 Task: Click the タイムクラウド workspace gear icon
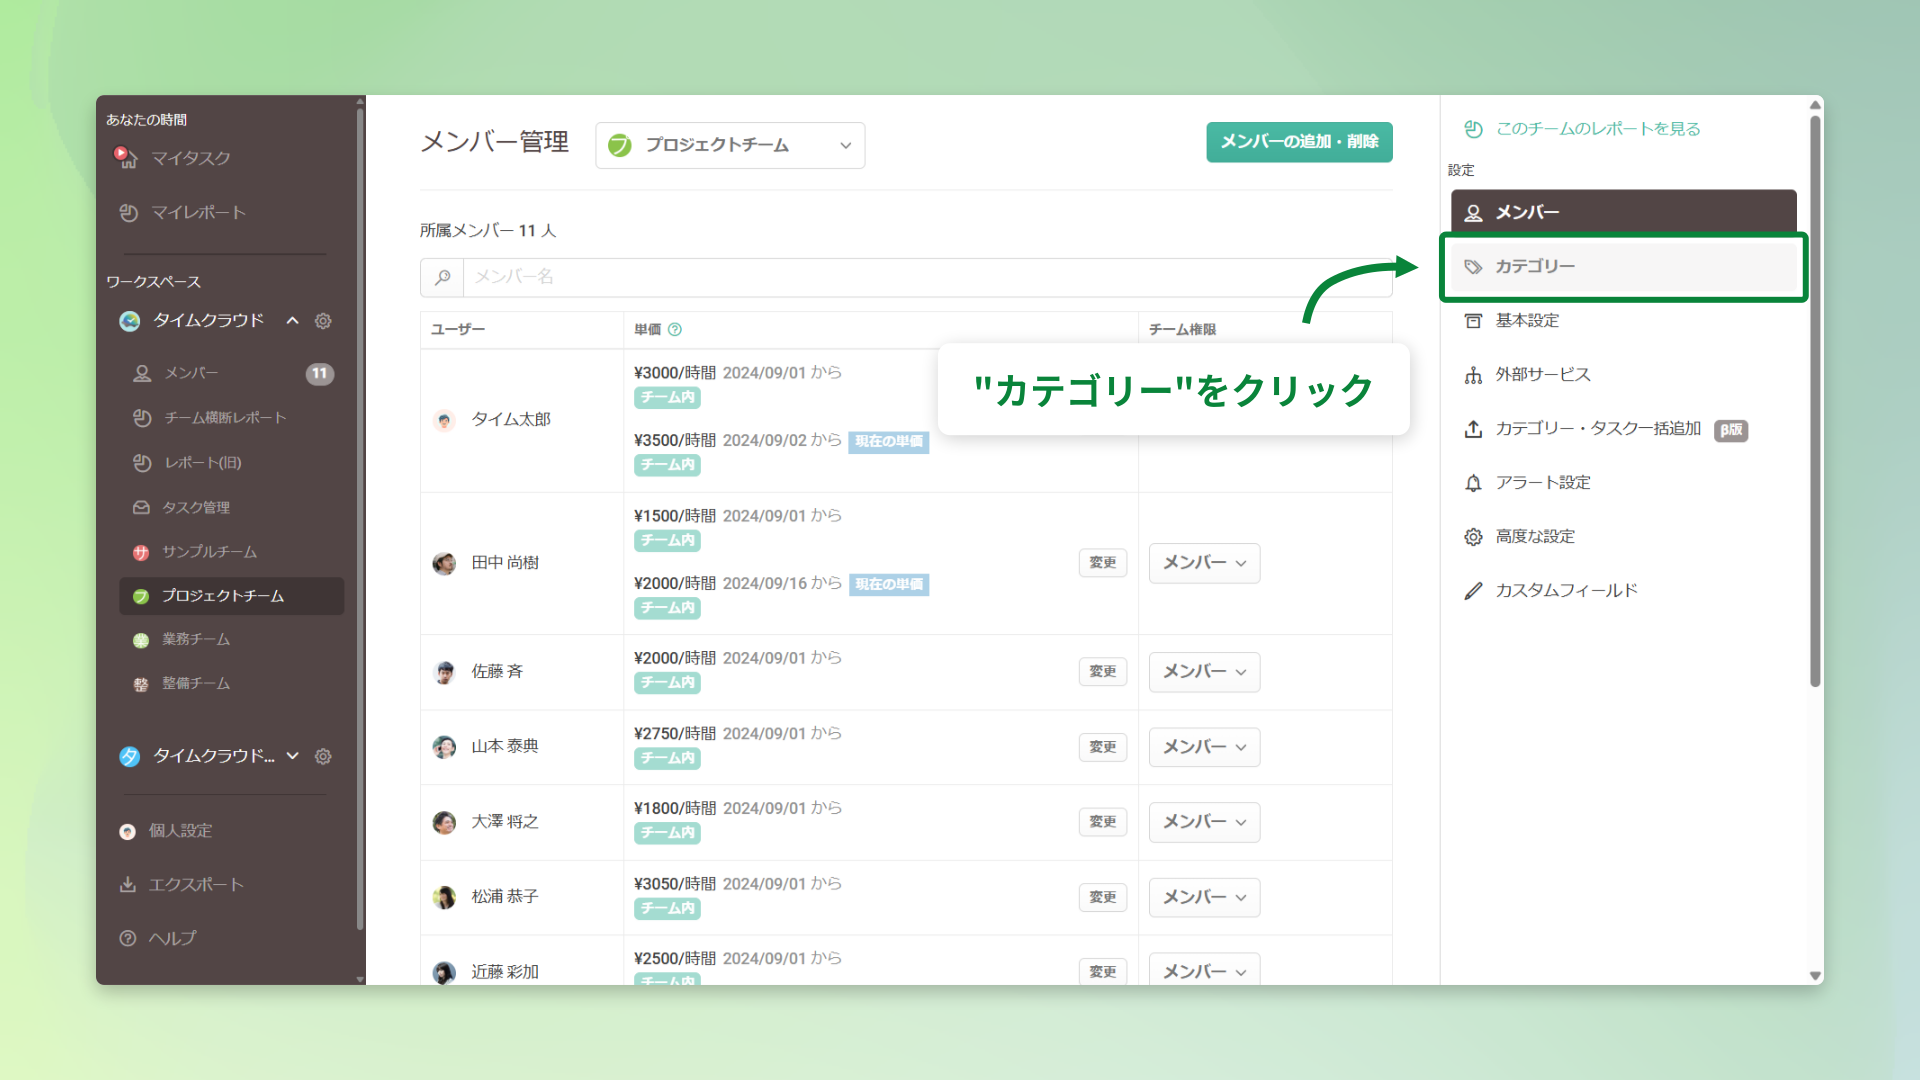click(323, 321)
